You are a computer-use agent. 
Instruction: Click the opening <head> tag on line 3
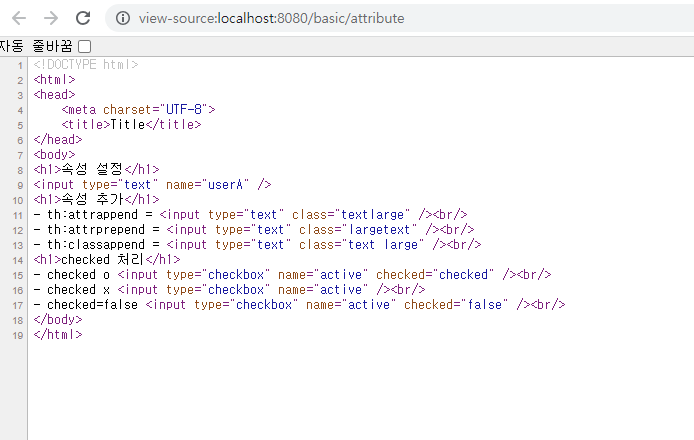tap(54, 95)
